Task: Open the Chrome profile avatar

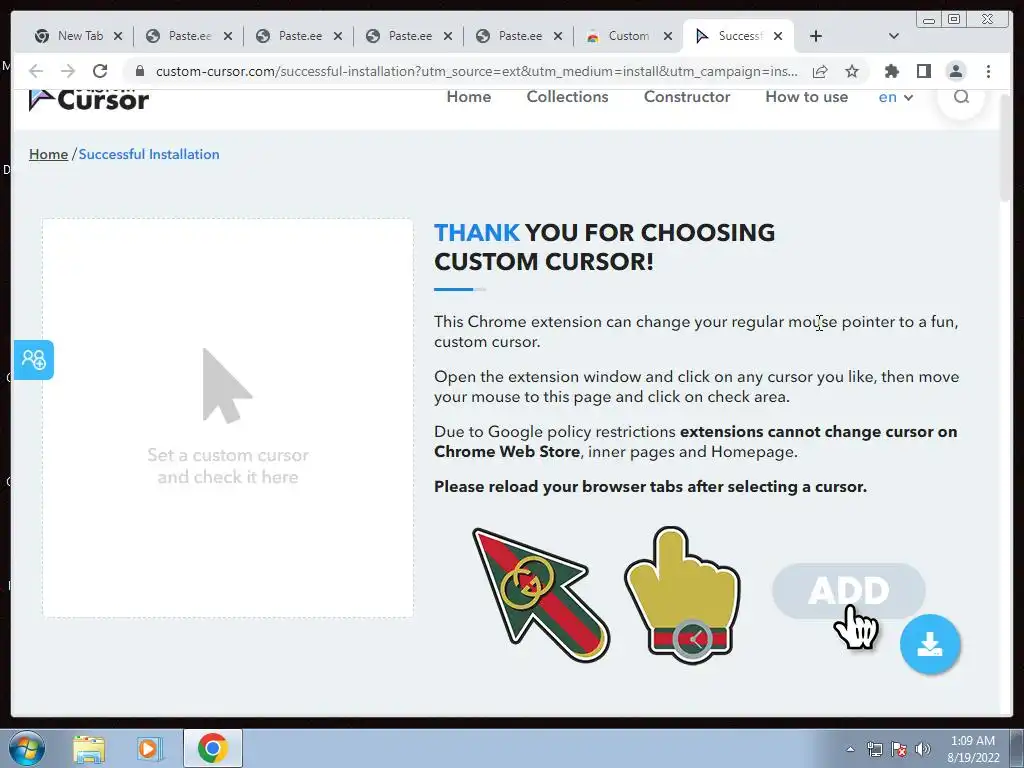Action: [x=955, y=71]
